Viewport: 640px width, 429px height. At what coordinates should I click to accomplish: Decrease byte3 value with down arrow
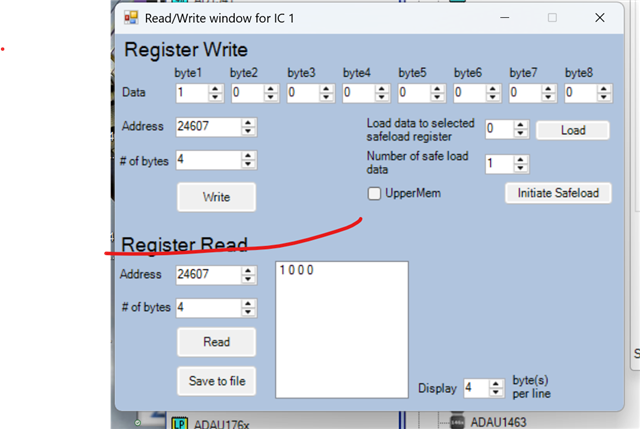pyautogui.click(x=326, y=97)
